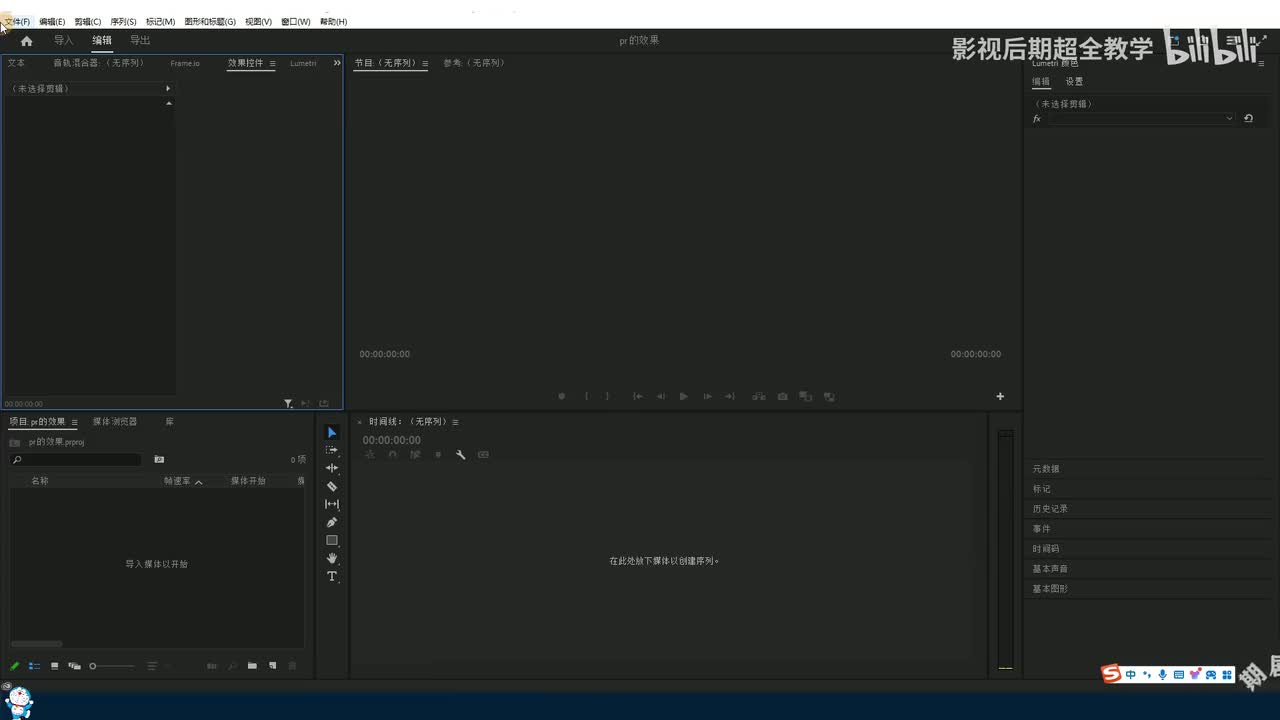The width and height of the screenshot is (1280, 720).
Task: Open the 剪辑(C) menu
Action: pos(88,21)
